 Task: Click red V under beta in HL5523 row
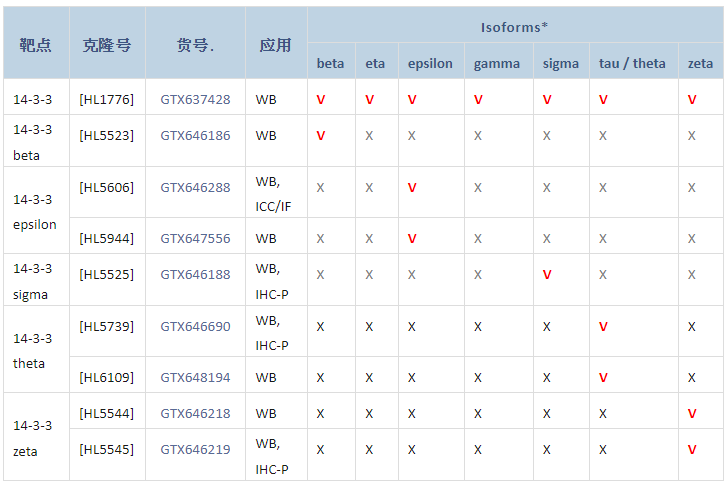321,136
